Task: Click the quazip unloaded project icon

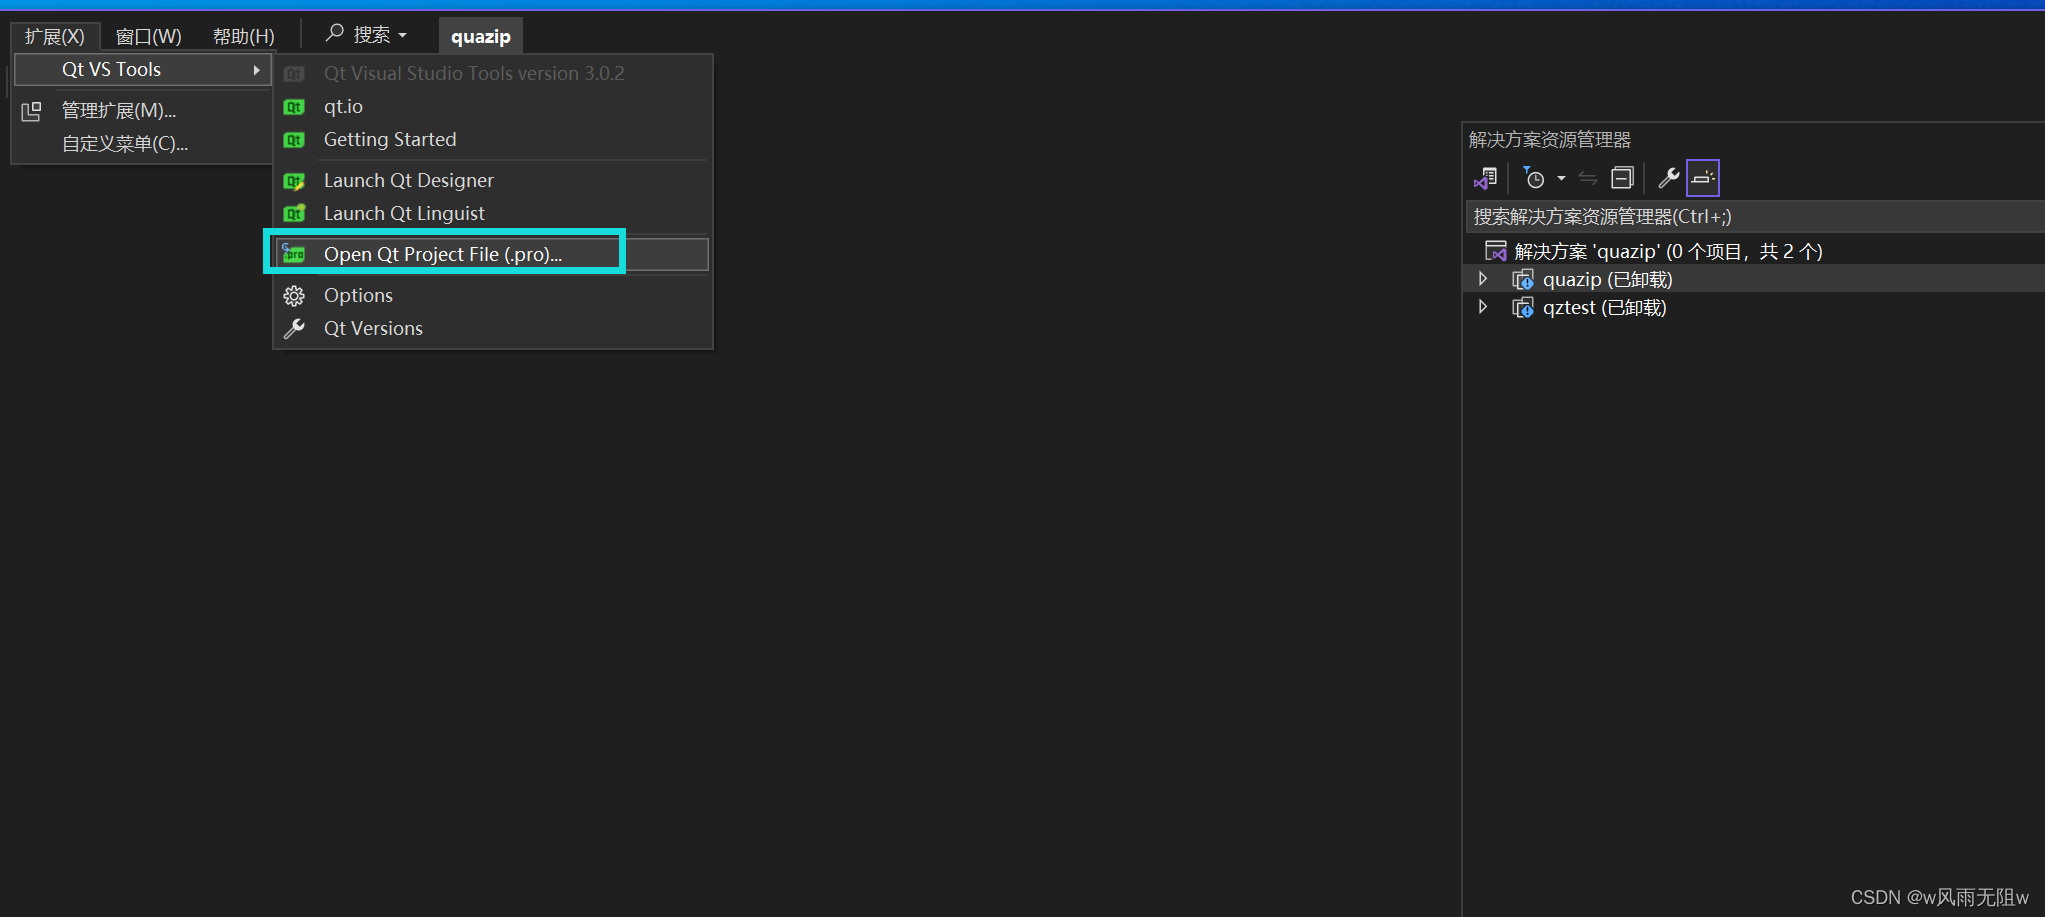Action: point(1523,280)
